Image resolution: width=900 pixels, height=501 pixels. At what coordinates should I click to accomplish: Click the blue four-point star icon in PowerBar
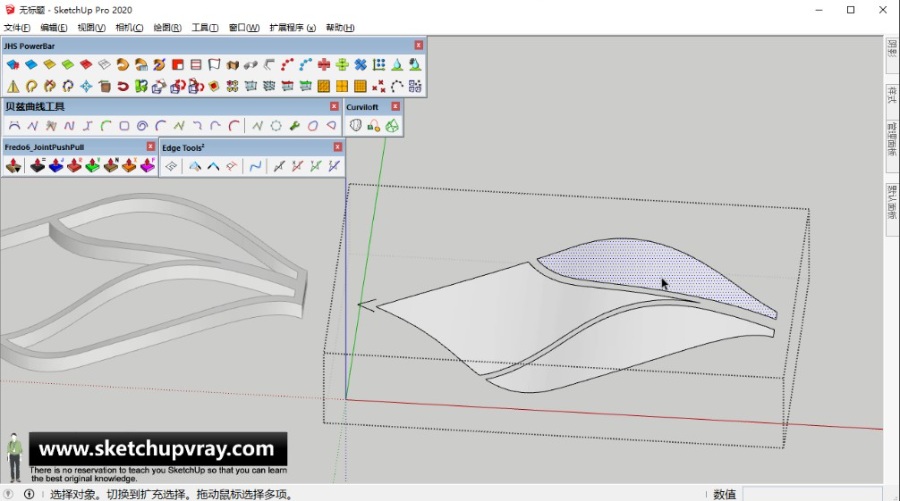click(x=86, y=86)
